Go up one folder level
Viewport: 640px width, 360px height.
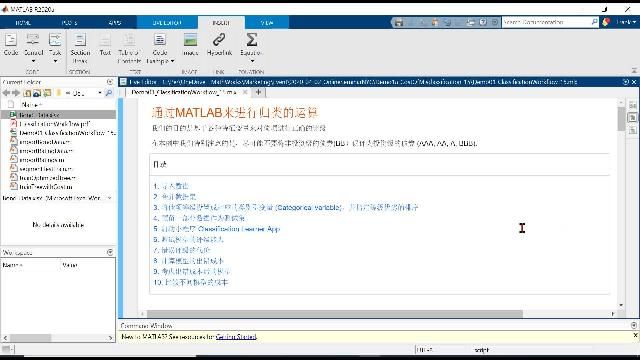[x=27, y=93]
